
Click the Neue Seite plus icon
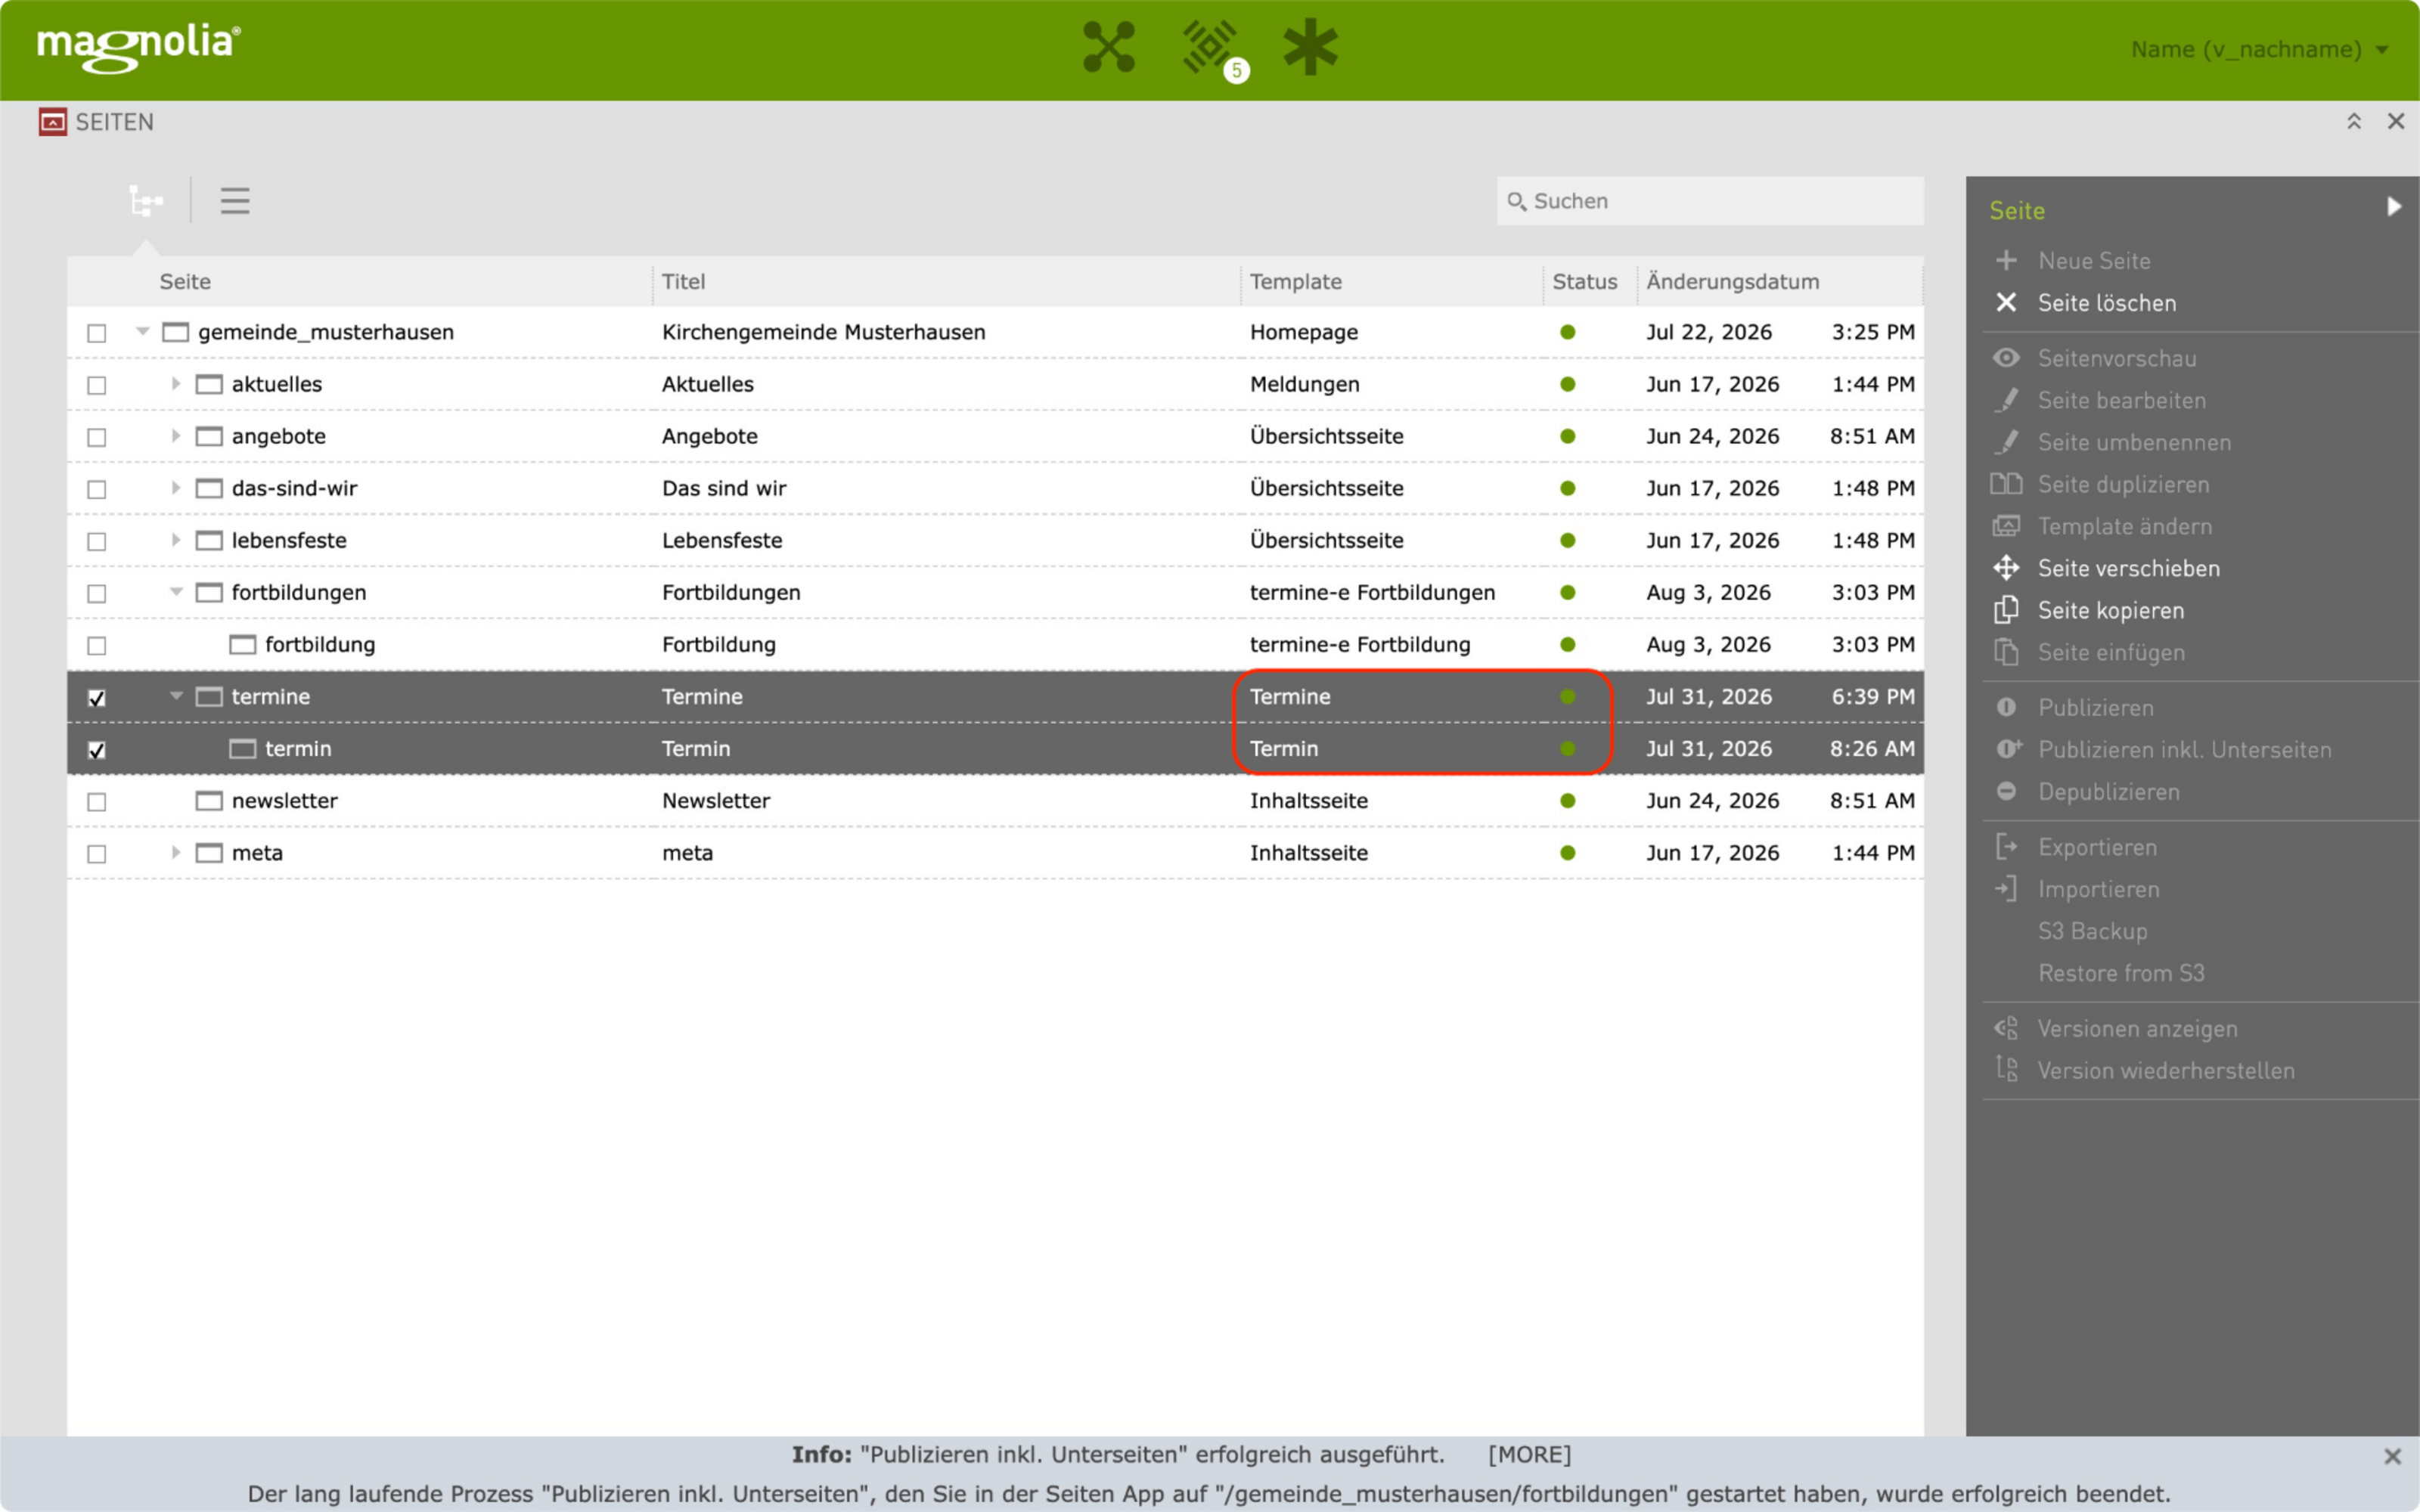pyautogui.click(x=2006, y=261)
